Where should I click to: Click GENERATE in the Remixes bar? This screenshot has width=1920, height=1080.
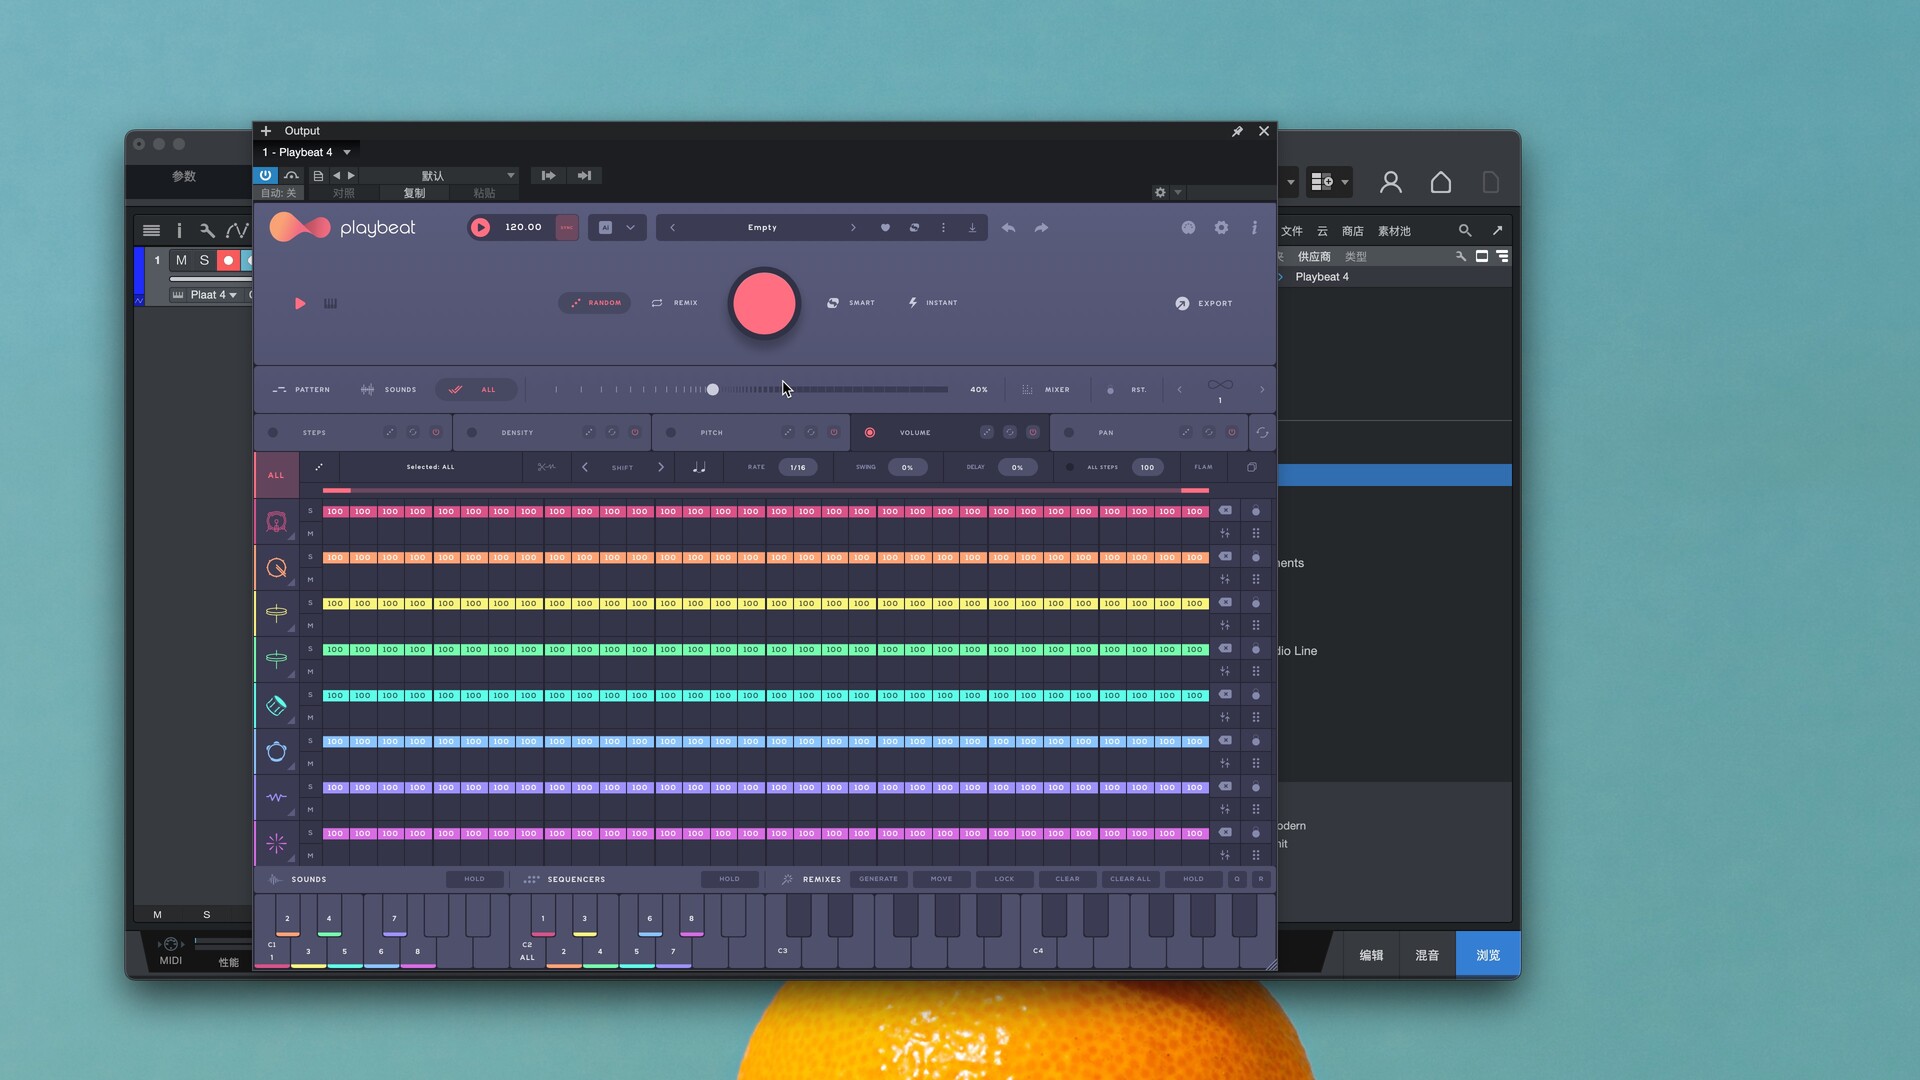pos(878,879)
